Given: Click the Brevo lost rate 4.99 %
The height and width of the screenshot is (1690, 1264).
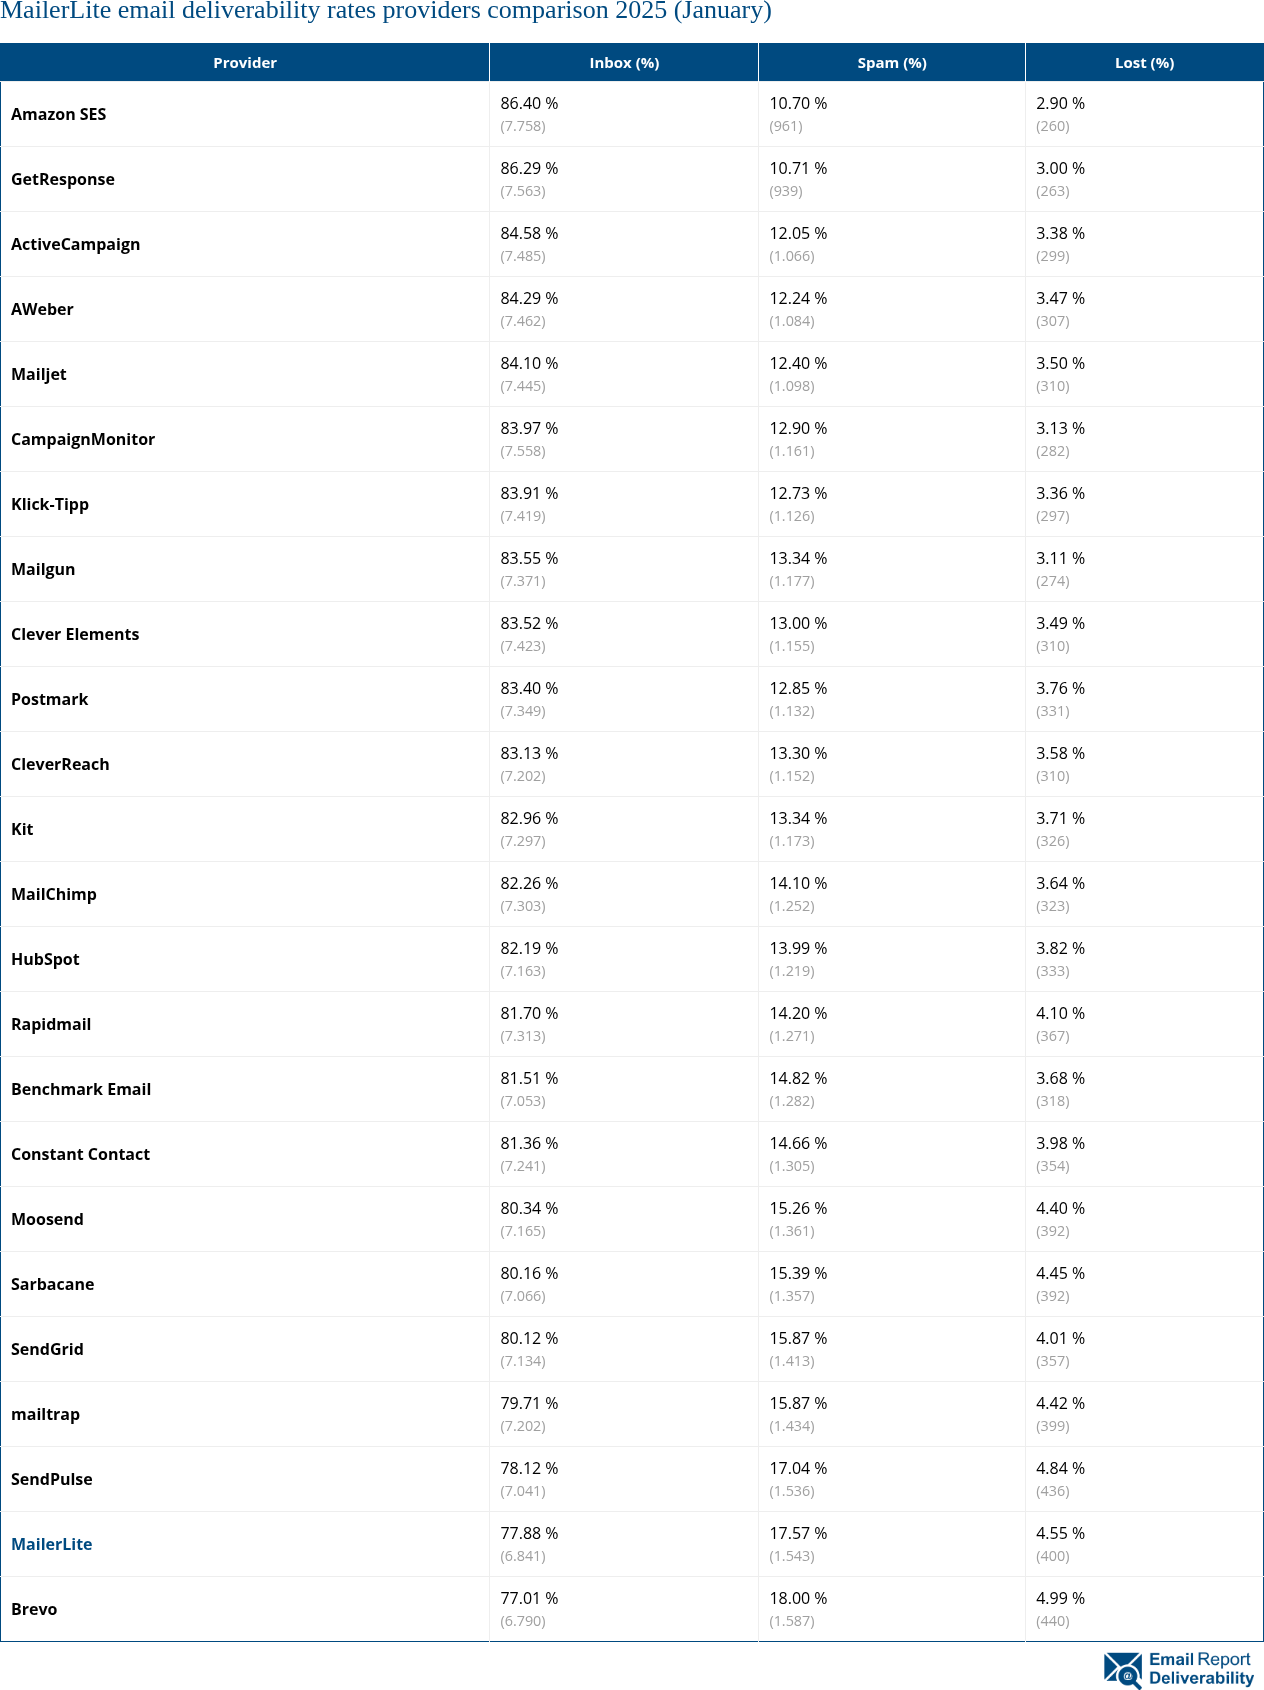Looking at the screenshot, I should click(x=1060, y=1598).
